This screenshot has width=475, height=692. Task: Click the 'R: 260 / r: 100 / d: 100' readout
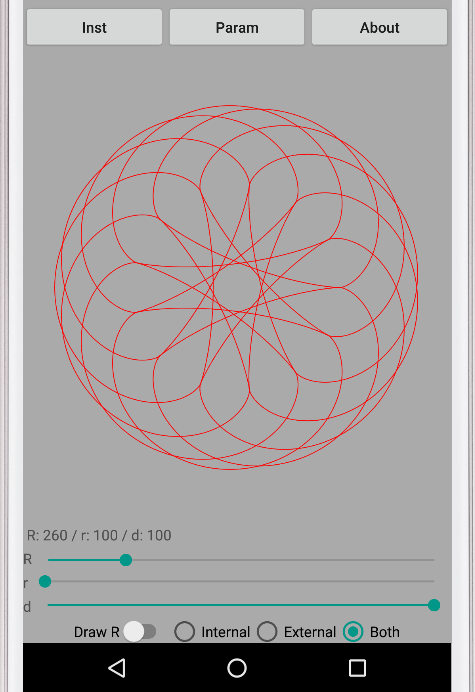[x=99, y=535]
